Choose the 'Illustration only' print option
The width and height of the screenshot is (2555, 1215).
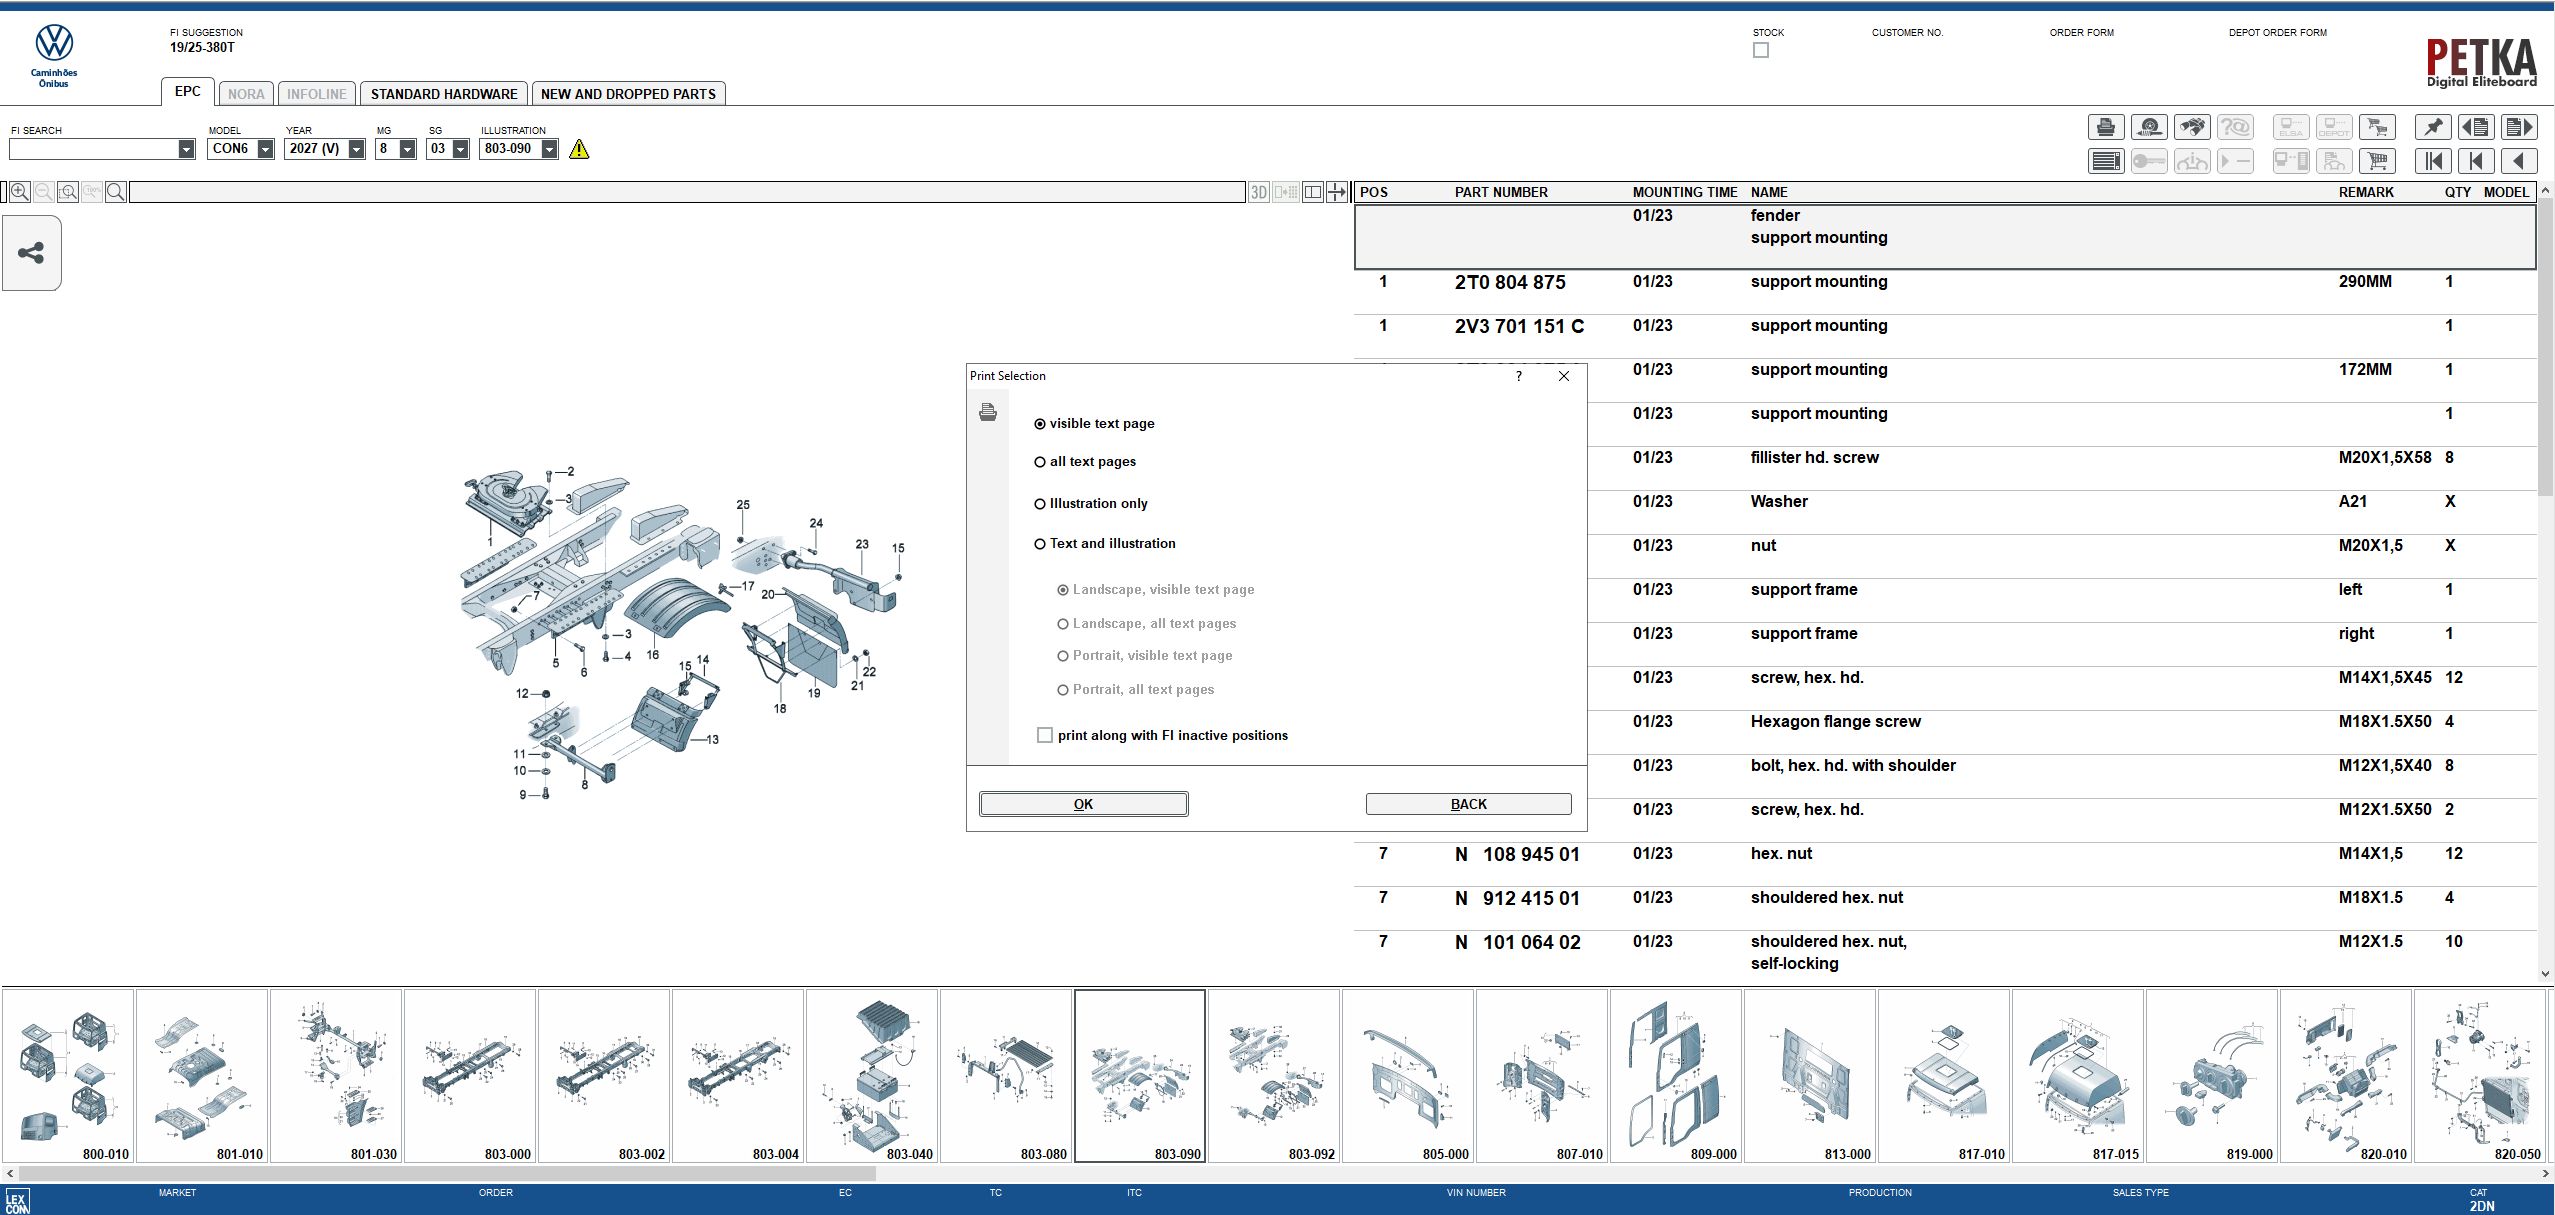point(1091,504)
